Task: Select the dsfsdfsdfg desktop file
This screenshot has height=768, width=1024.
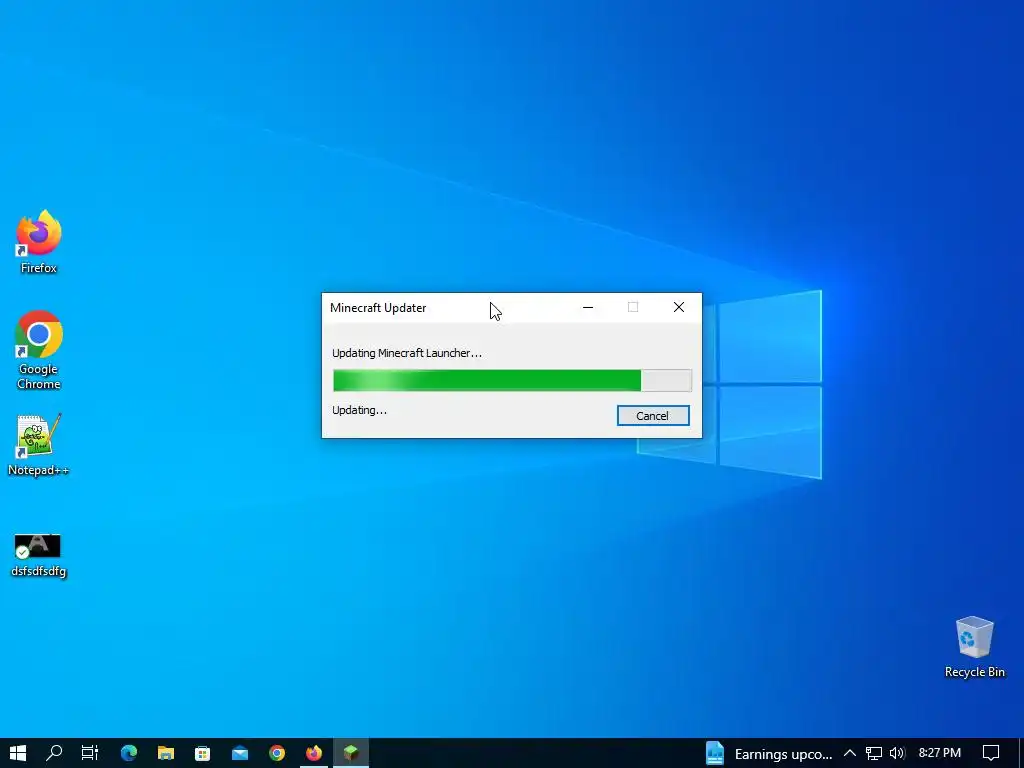Action: tap(39, 555)
